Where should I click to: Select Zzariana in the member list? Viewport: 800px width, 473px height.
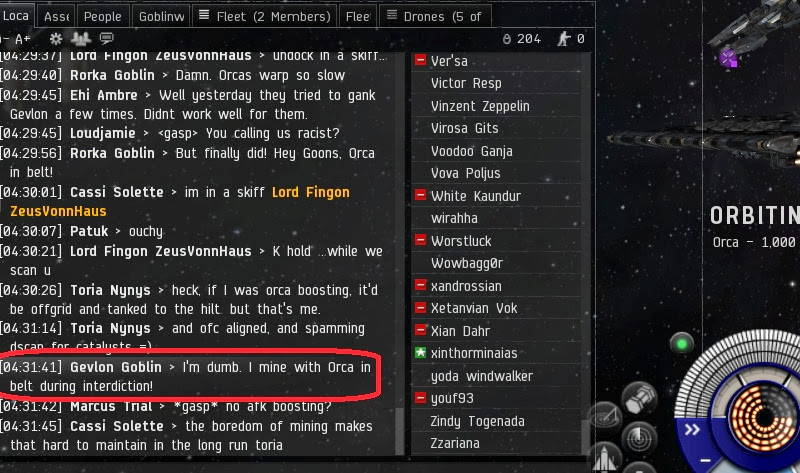pyautogui.click(x=455, y=443)
